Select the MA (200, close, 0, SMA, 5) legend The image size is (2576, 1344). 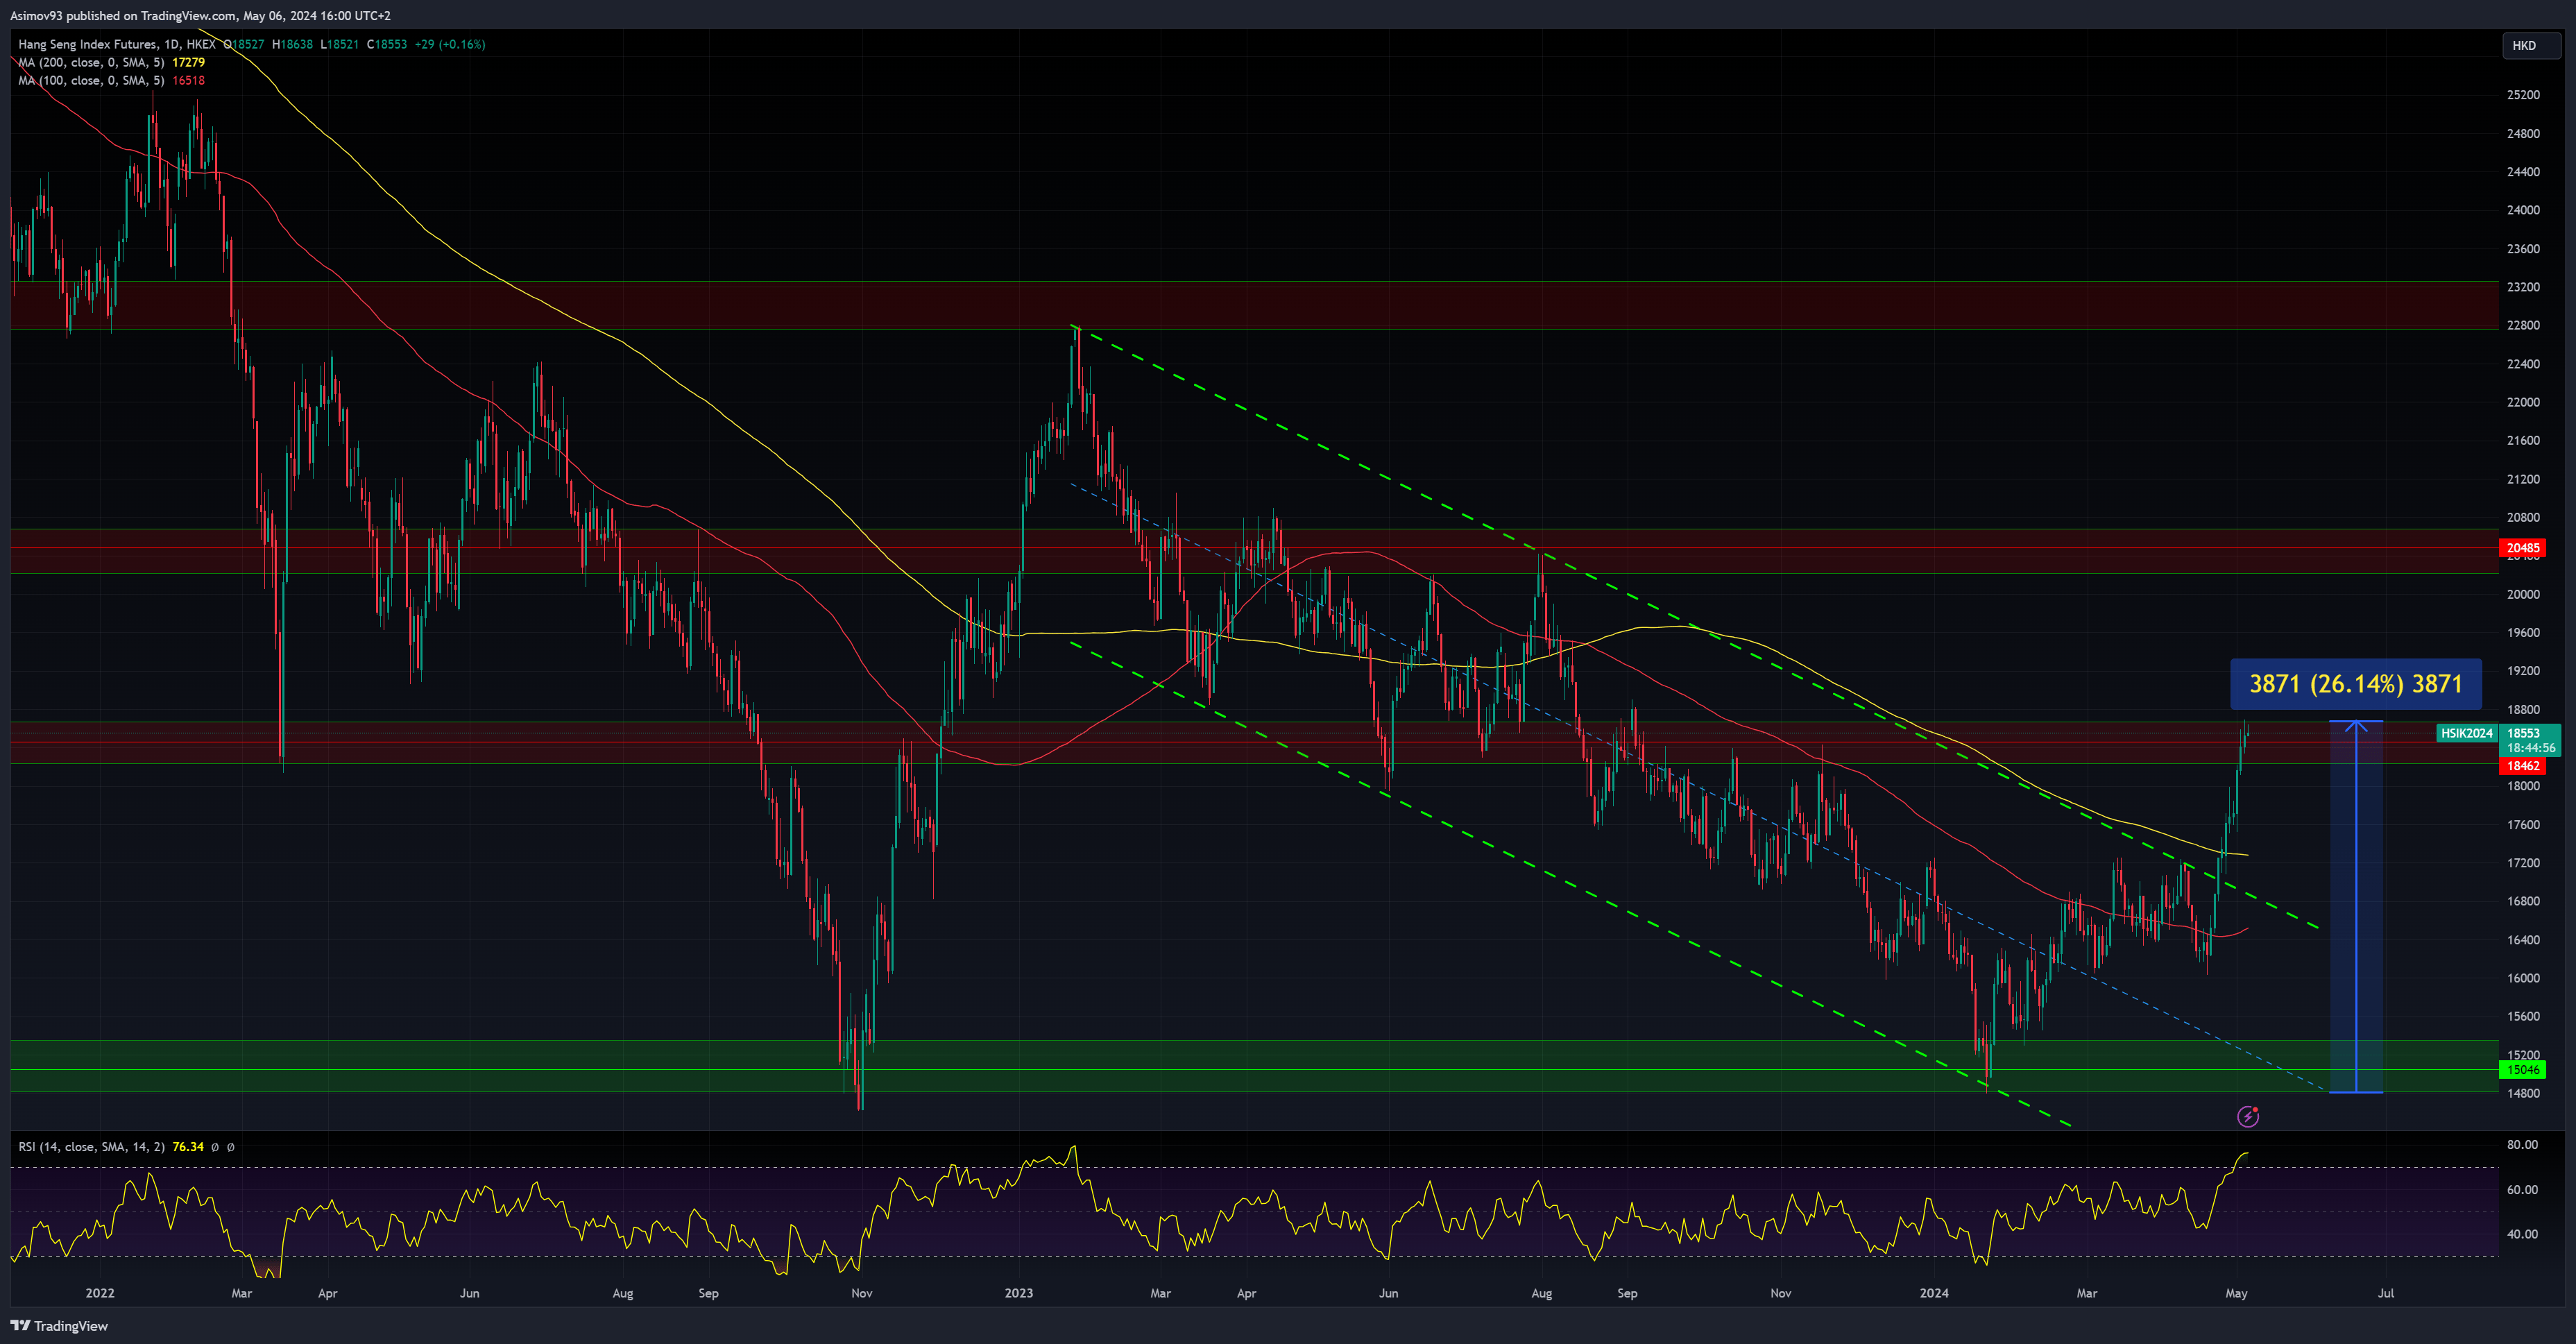(91, 62)
